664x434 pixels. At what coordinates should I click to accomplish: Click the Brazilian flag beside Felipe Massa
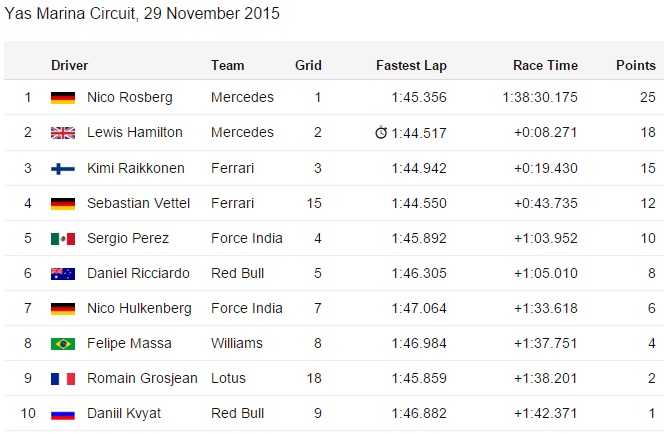pos(63,344)
